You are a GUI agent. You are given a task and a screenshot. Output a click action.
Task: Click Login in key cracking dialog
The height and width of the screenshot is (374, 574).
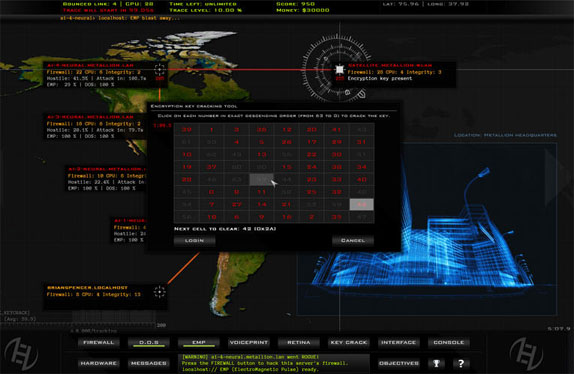coord(194,240)
